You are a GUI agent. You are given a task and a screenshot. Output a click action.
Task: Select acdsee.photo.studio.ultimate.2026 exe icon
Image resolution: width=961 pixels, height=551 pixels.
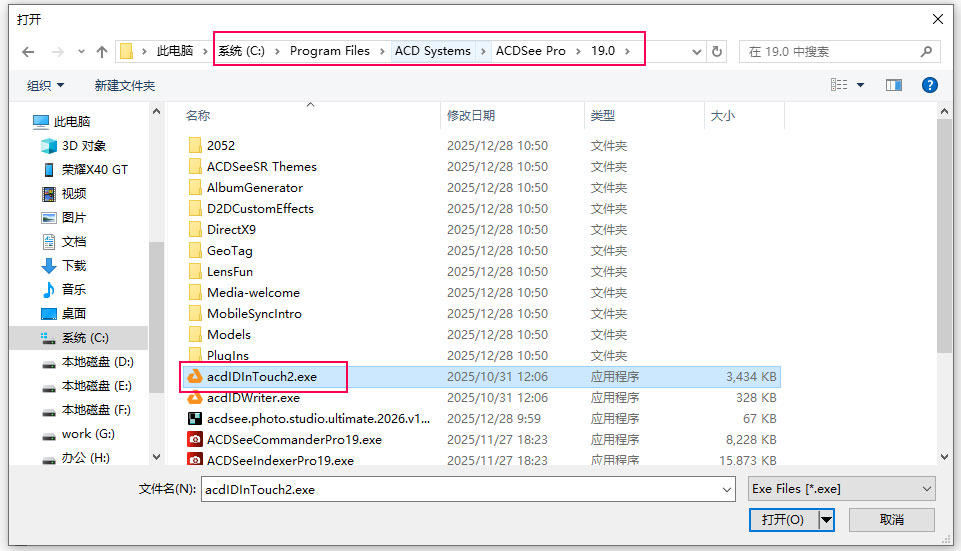(x=194, y=419)
